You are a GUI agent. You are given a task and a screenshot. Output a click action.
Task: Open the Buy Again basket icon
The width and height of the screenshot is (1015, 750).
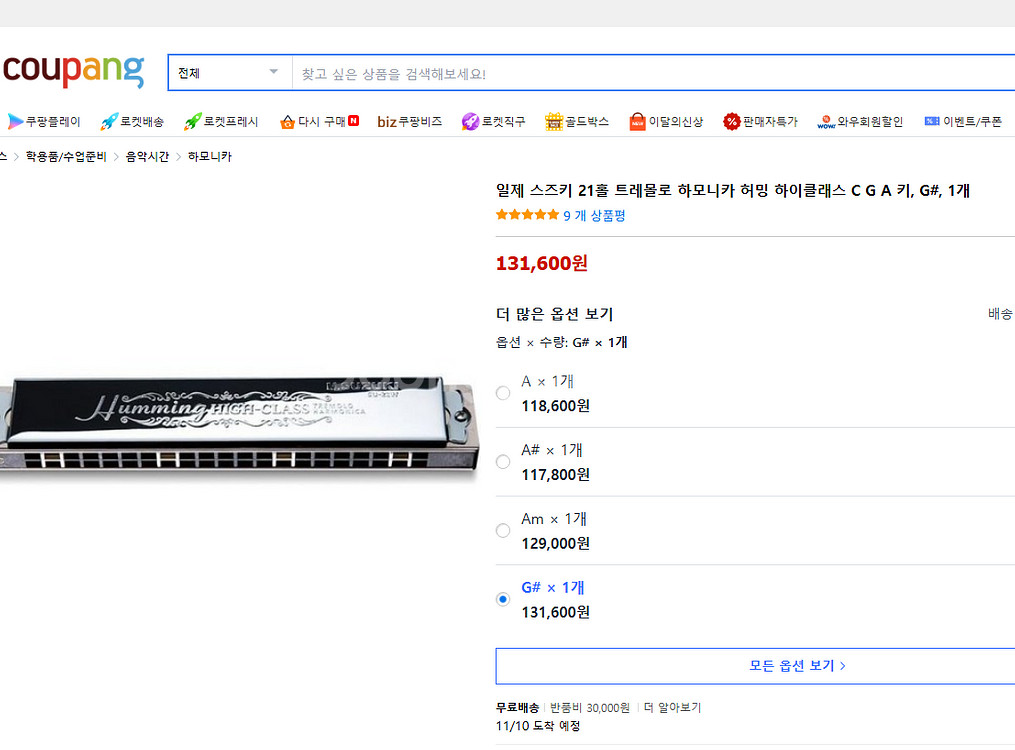[287, 122]
